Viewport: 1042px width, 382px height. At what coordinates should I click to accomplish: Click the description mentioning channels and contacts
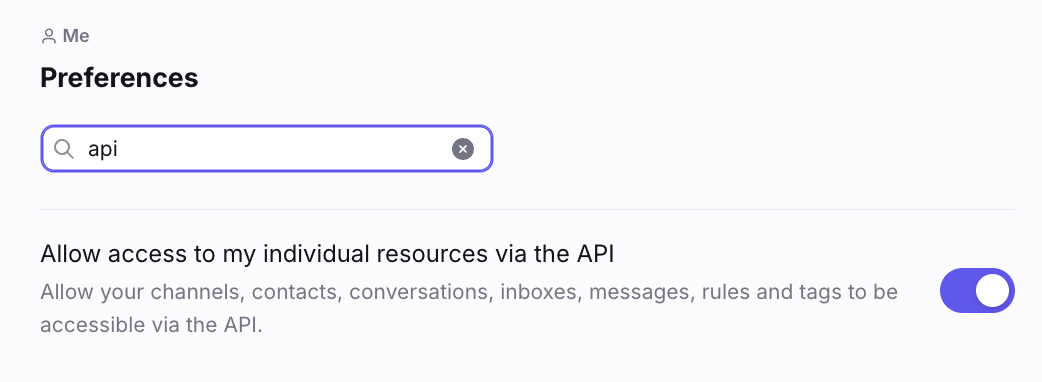[469, 308]
